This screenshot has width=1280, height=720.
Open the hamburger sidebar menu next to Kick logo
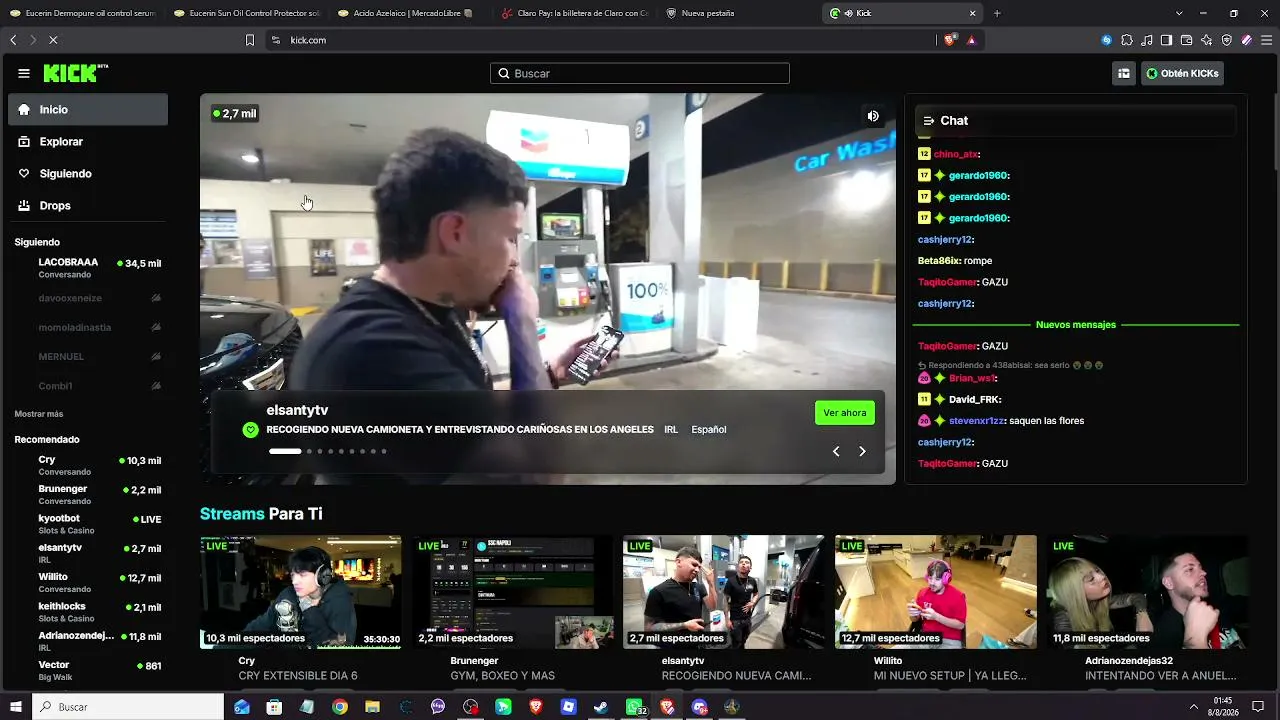click(24, 73)
